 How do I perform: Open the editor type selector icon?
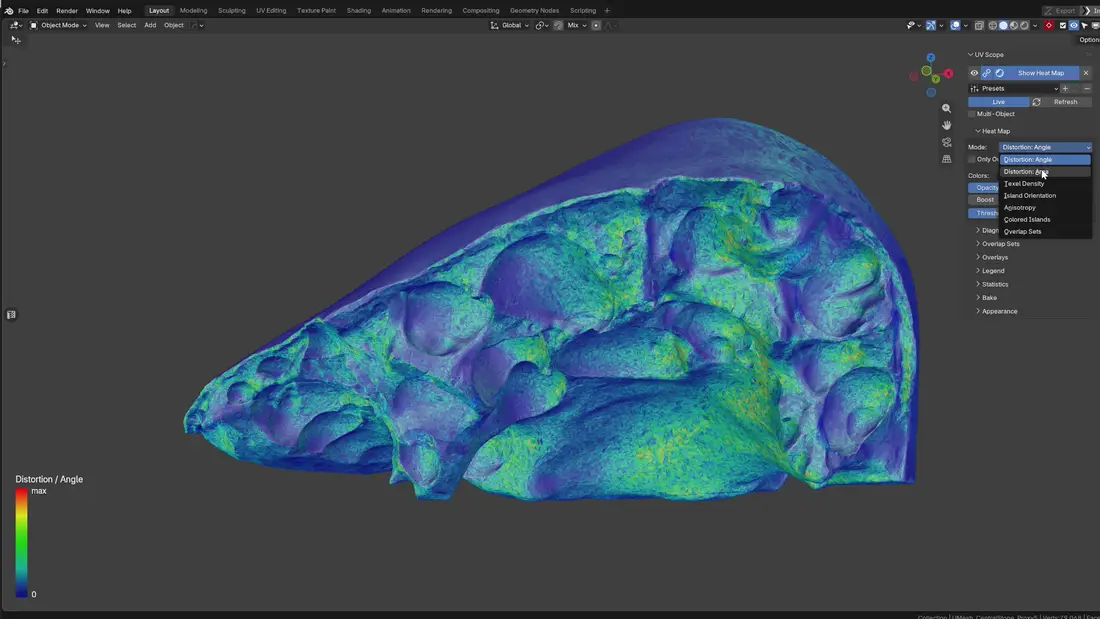15,25
